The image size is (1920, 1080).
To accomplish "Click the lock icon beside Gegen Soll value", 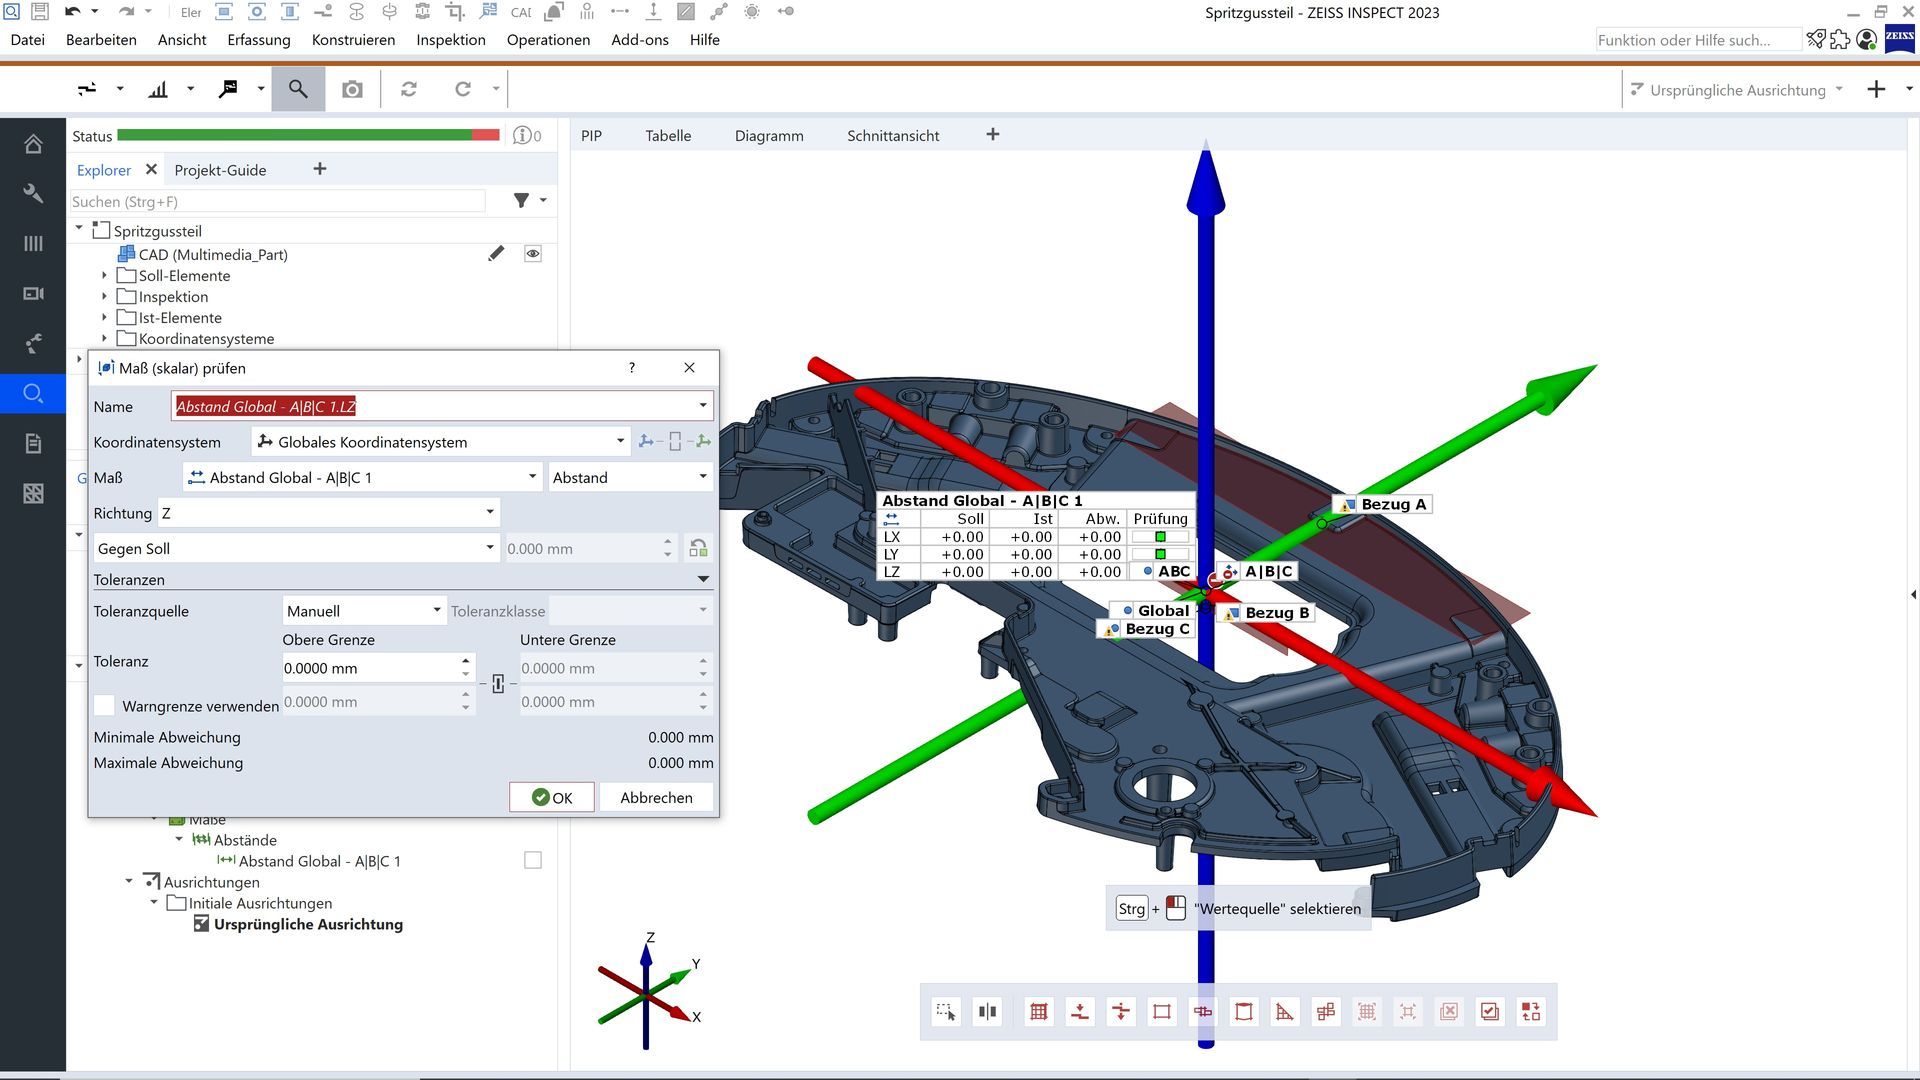I will click(x=698, y=548).
